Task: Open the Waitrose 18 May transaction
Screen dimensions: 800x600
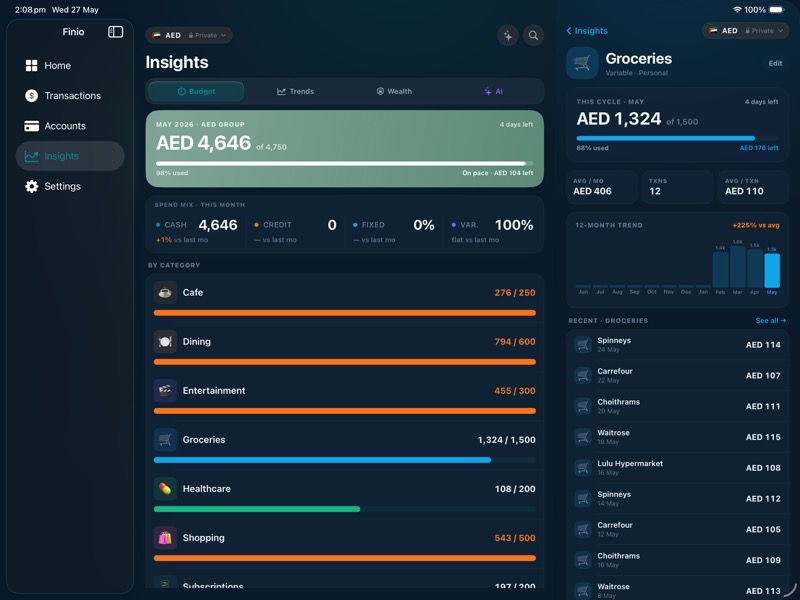Action: pos(677,437)
